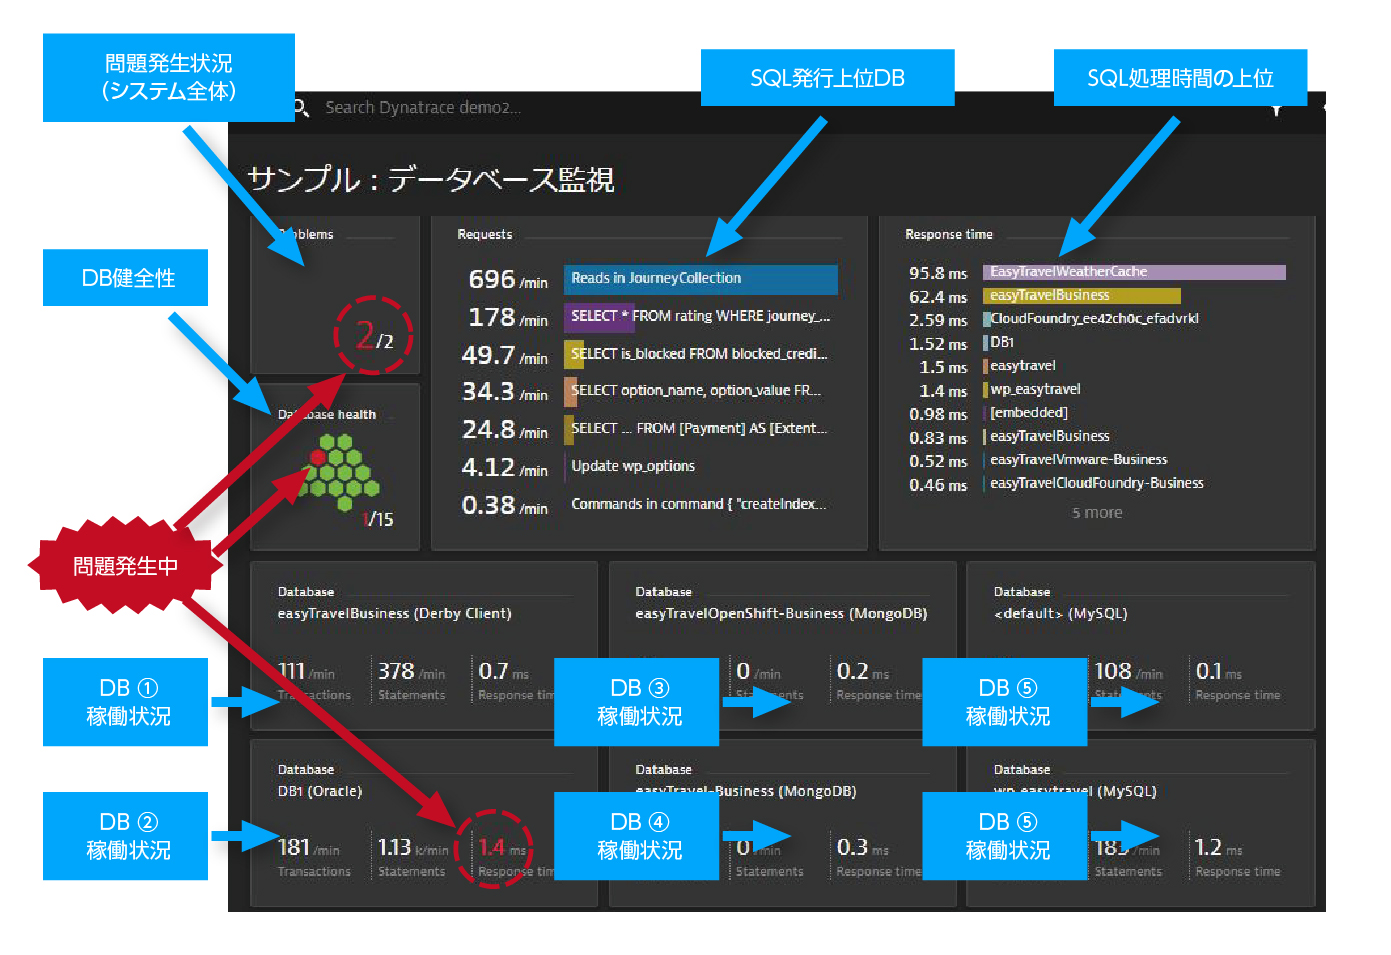The image size is (1391, 955).
Task: Show the 5 more response time entries
Action: [x=1097, y=513]
